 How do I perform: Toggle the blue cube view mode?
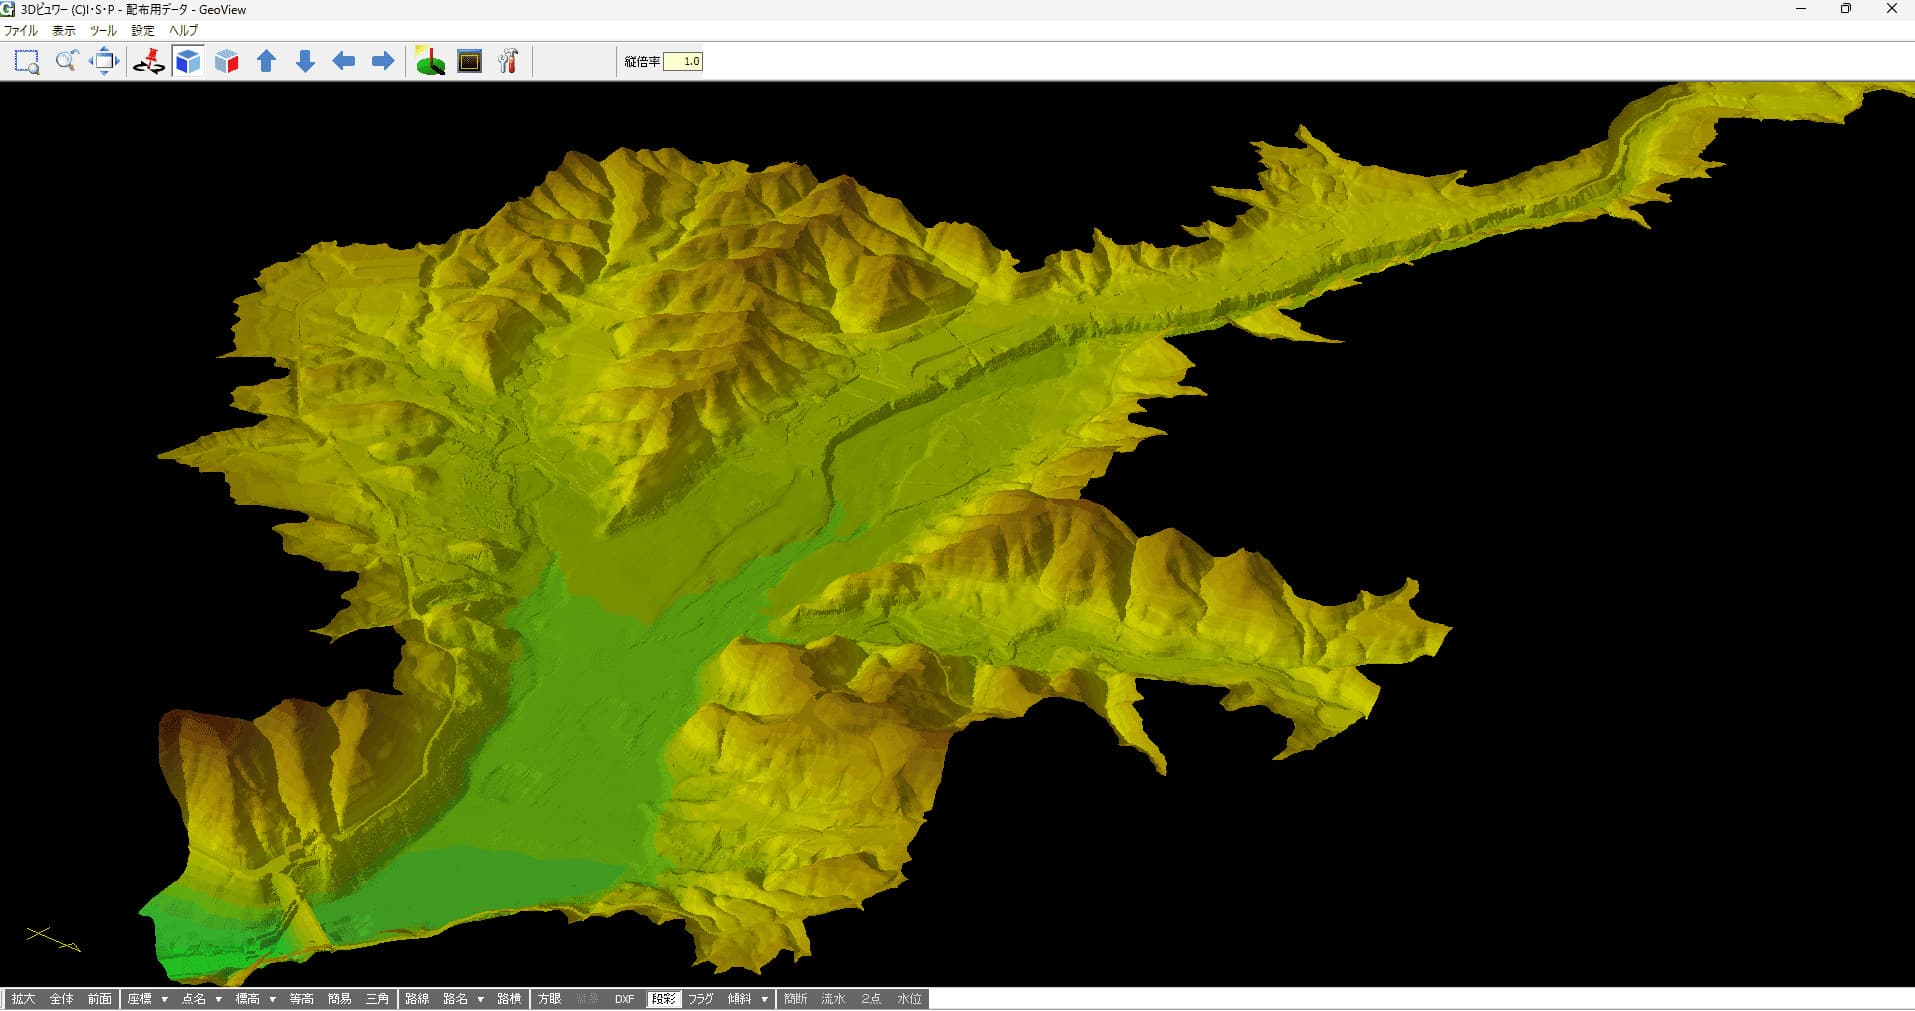pos(188,62)
